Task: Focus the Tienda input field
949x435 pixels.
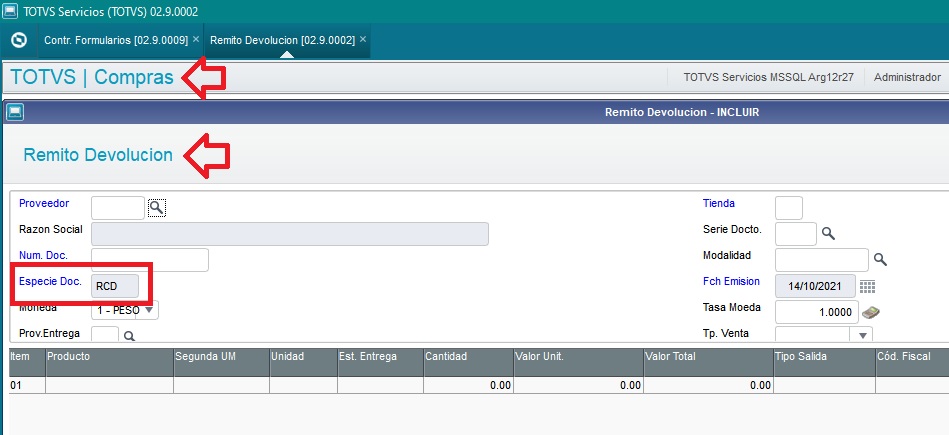Action: (x=789, y=208)
